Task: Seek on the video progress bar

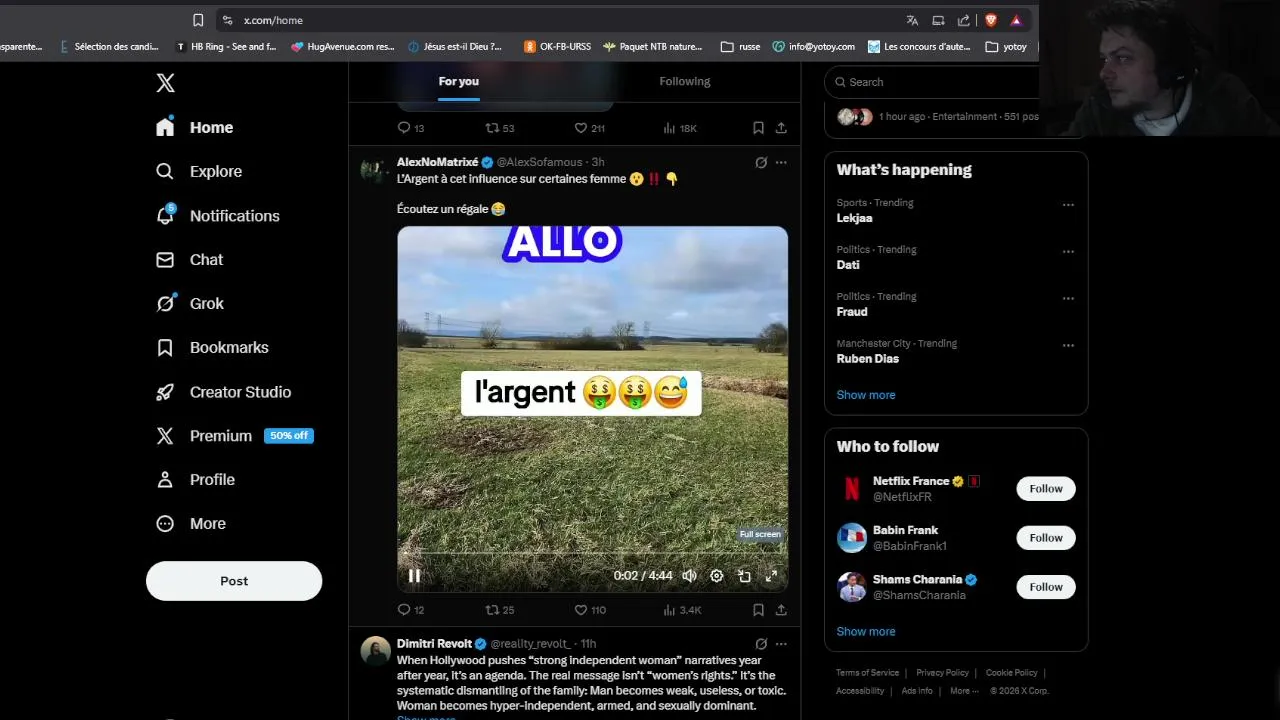Action: point(592,552)
